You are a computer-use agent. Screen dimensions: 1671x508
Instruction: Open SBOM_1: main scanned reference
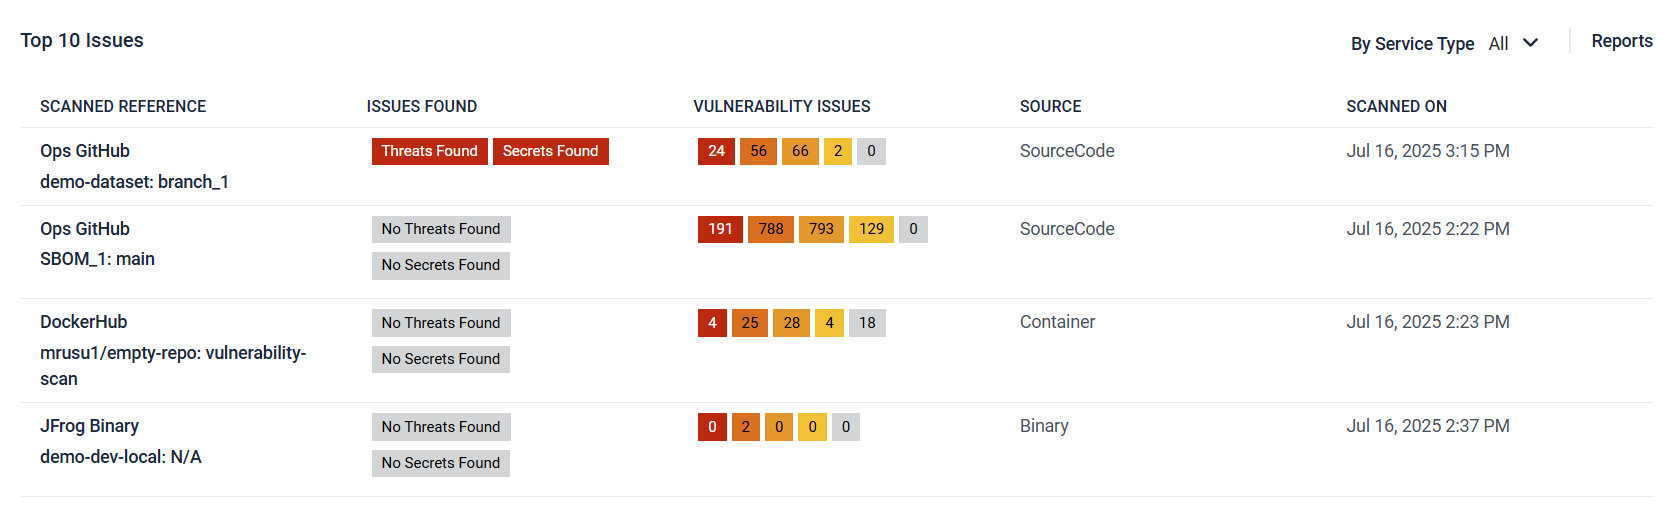click(x=97, y=259)
